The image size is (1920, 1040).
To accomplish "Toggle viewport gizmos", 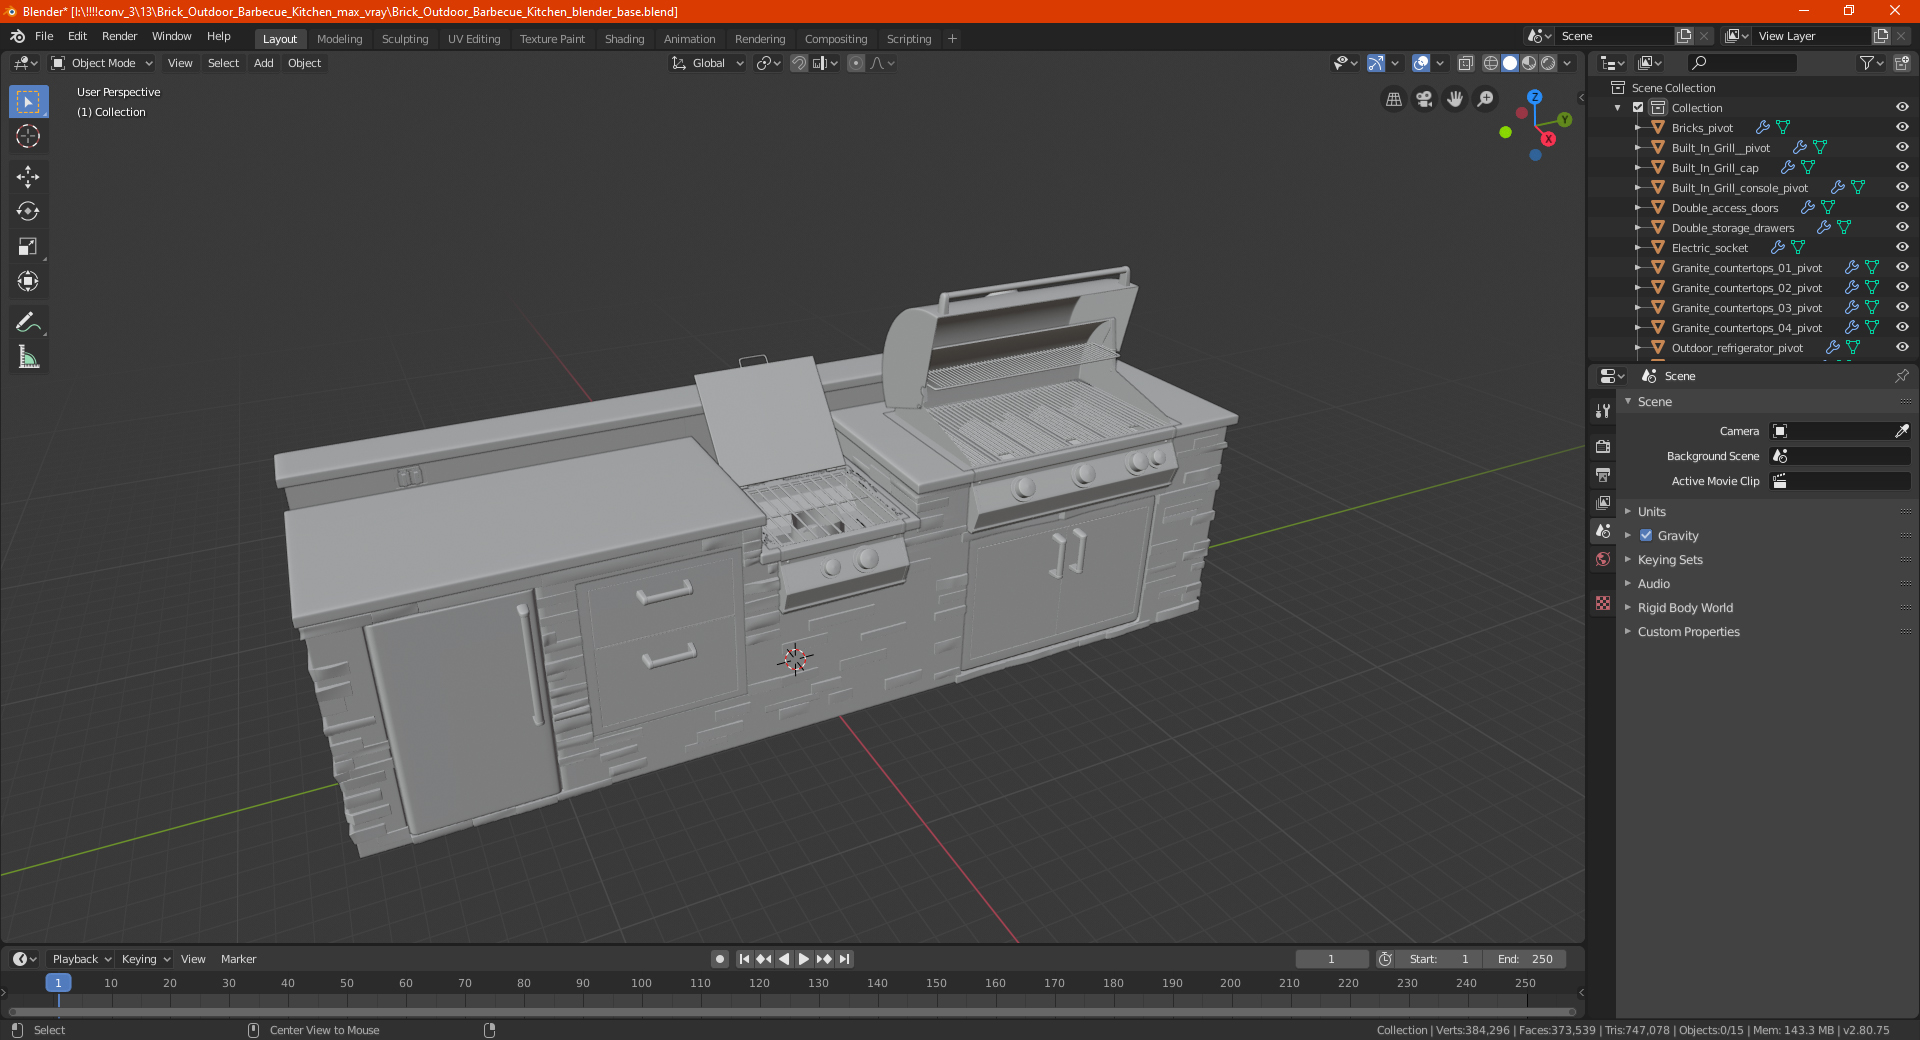I will click(x=1376, y=63).
